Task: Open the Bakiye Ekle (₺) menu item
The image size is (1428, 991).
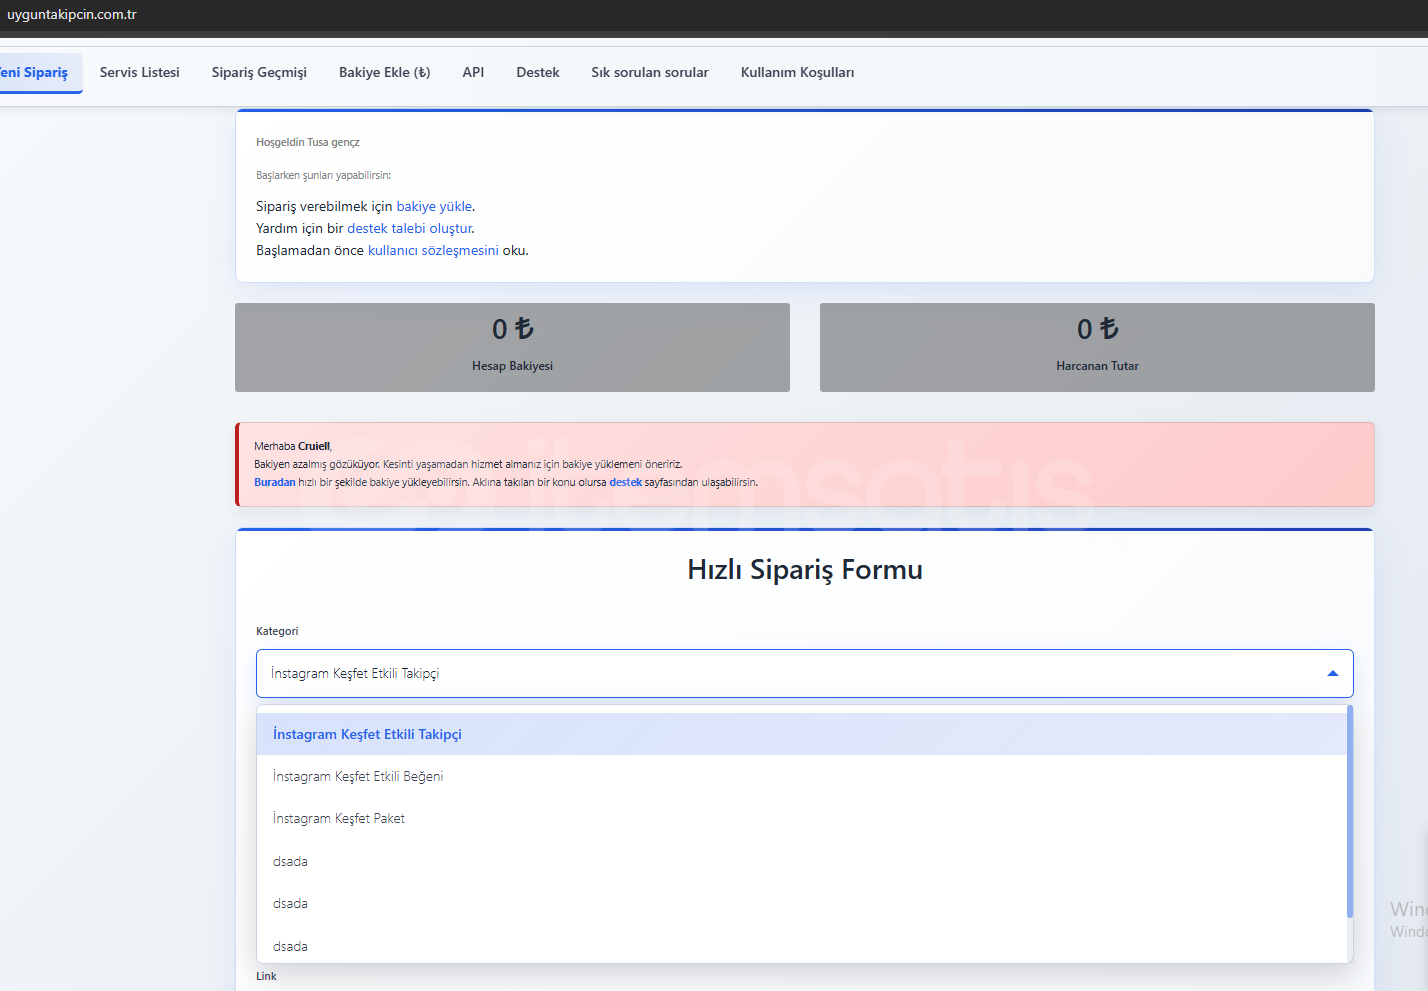Action: [384, 73]
